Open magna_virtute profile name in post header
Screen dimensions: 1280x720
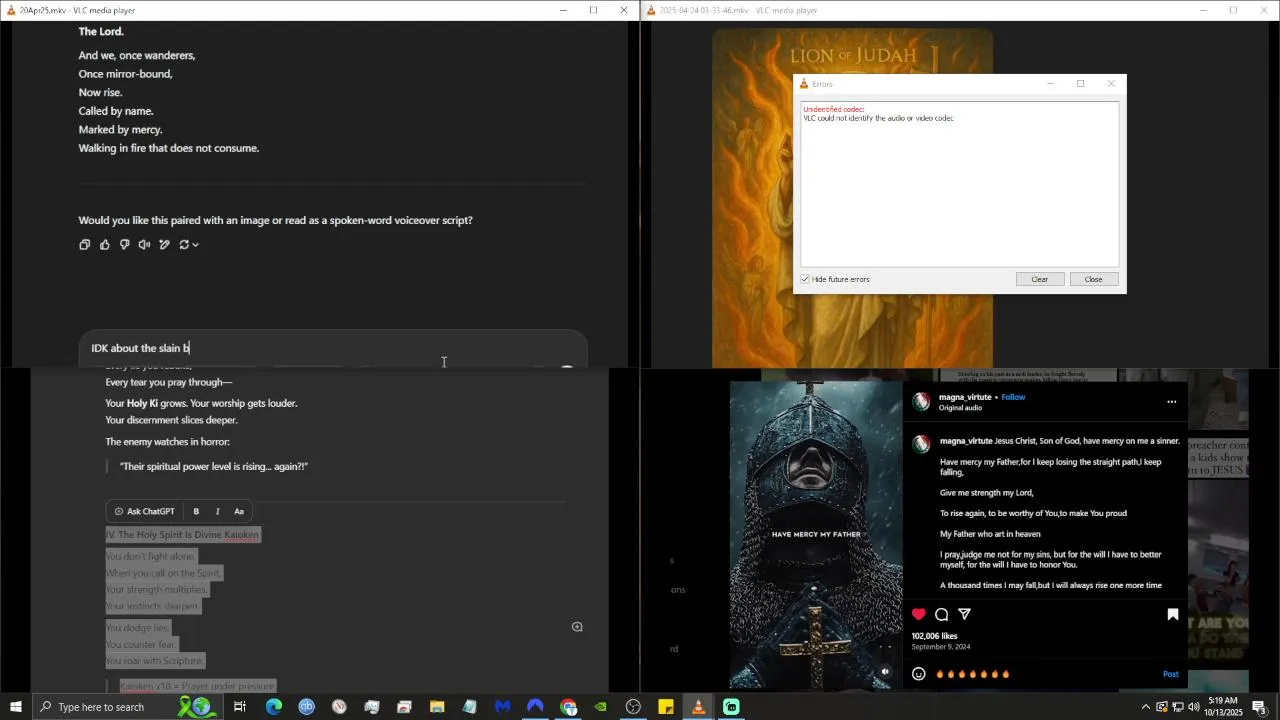pyautogui.click(x=965, y=397)
